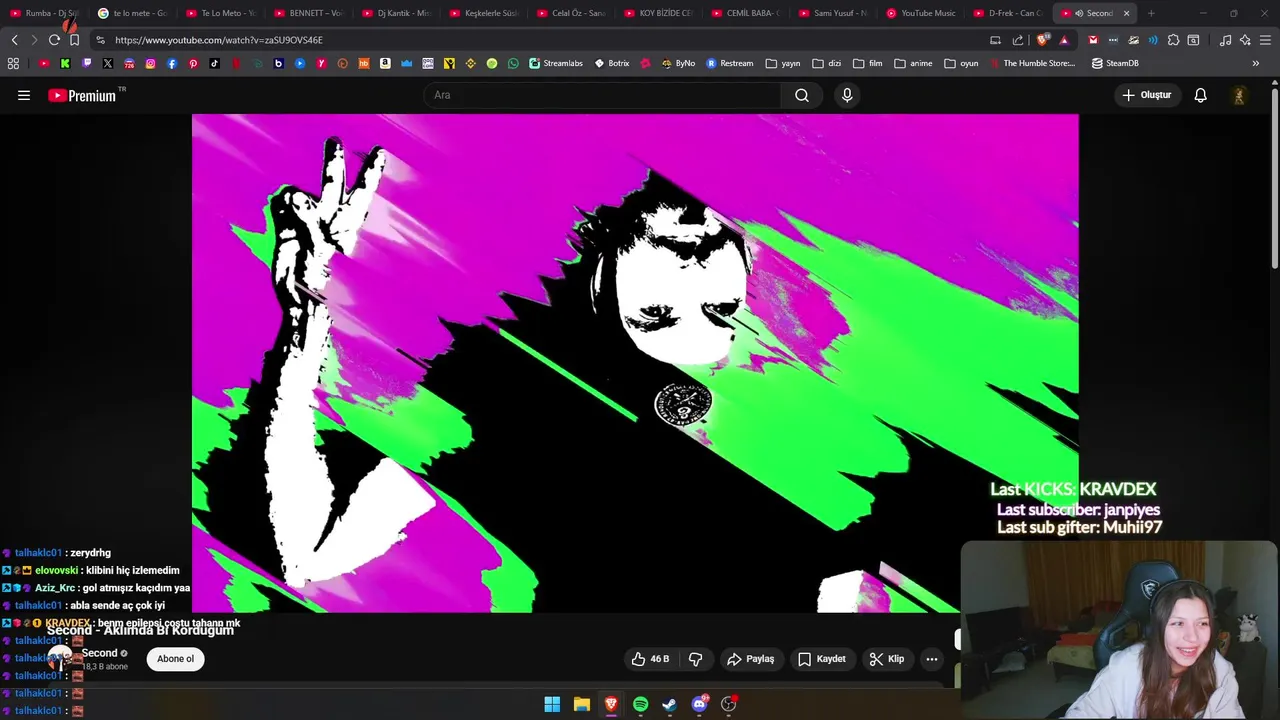
Task: Open the Instagram bookmark icon
Action: 150,63
